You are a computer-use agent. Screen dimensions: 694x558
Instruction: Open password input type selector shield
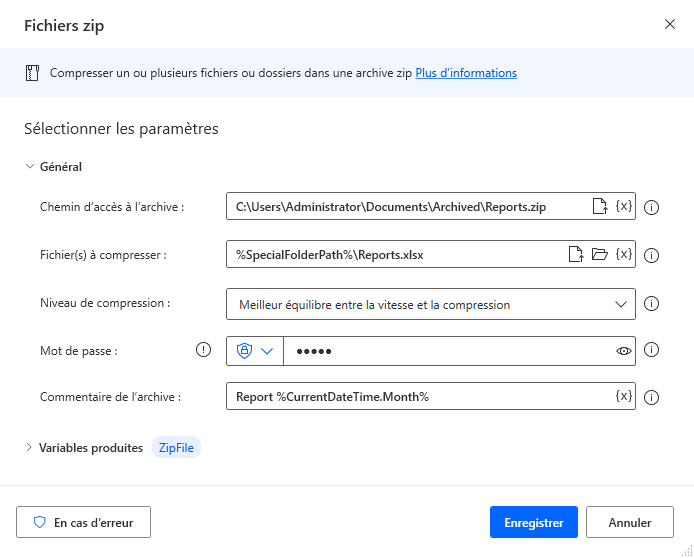pos(254,351)
